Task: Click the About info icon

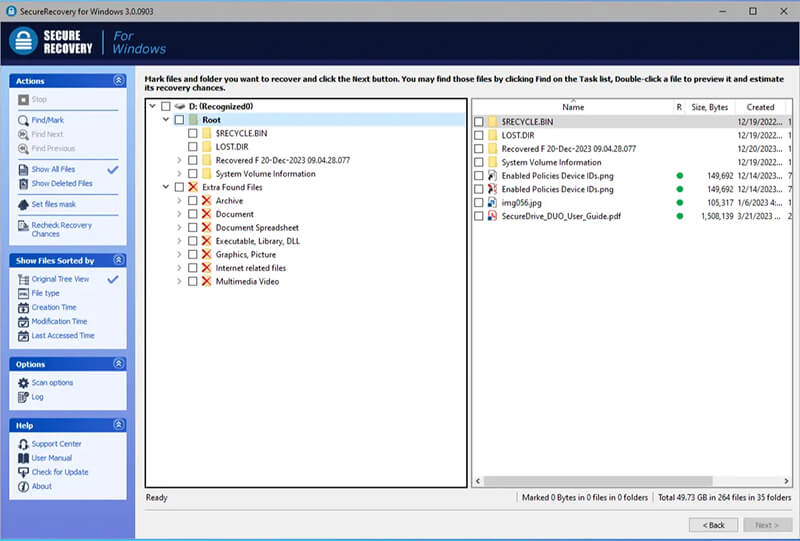Action: (x=23, y=486)
